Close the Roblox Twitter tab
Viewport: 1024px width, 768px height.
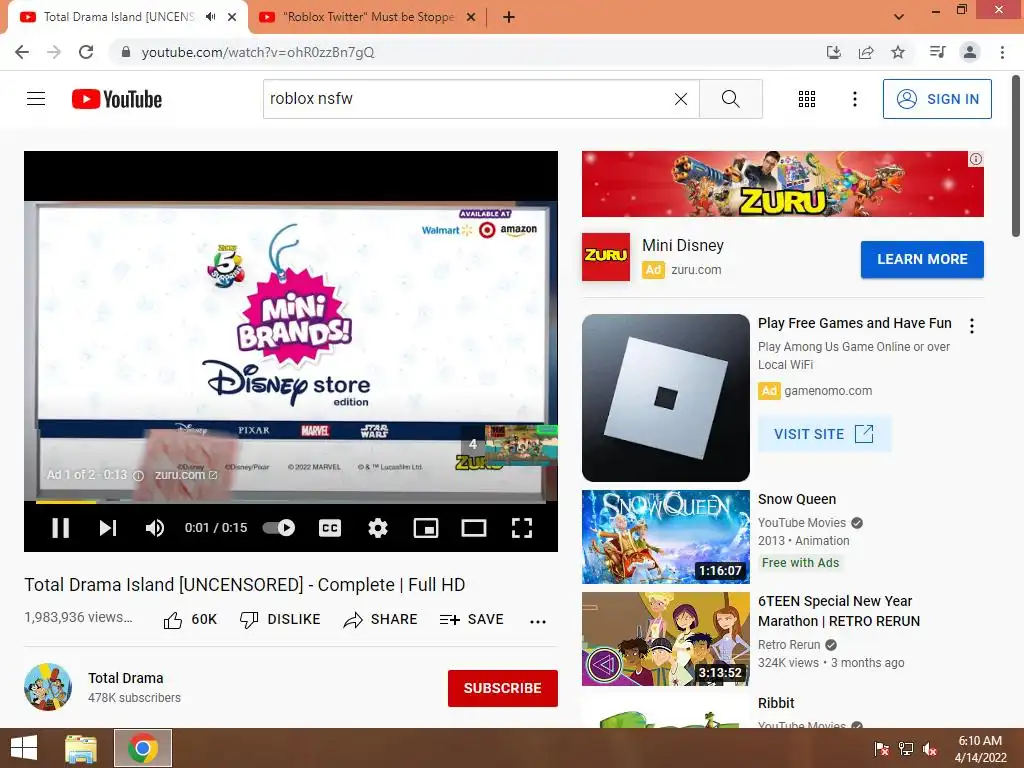click(470, 17)
